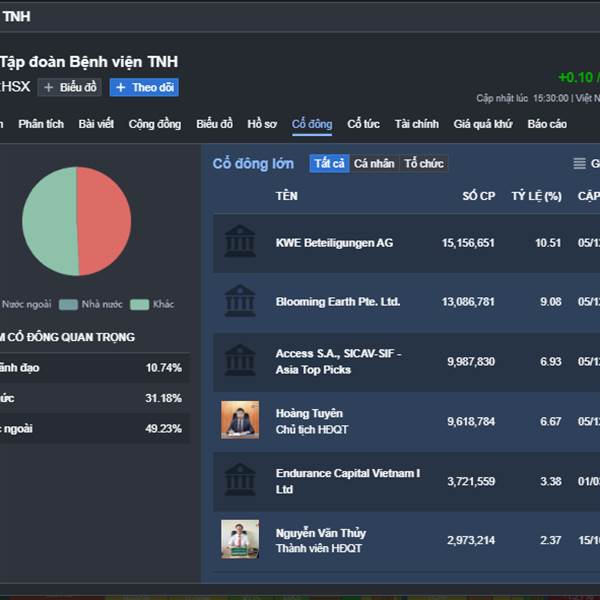This screenshot has width=600, height=600.
Task: Sort by TỶ LỆ (%) column header
Action: 536,196
